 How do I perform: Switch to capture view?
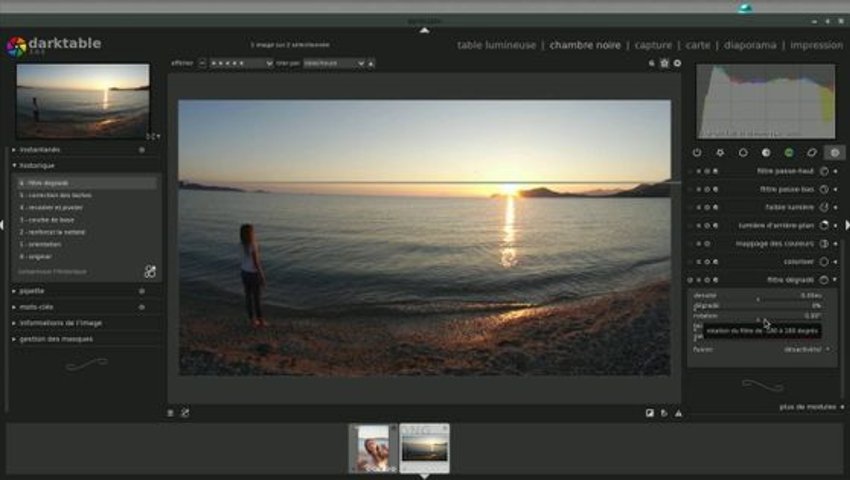(x=653, y=45)
